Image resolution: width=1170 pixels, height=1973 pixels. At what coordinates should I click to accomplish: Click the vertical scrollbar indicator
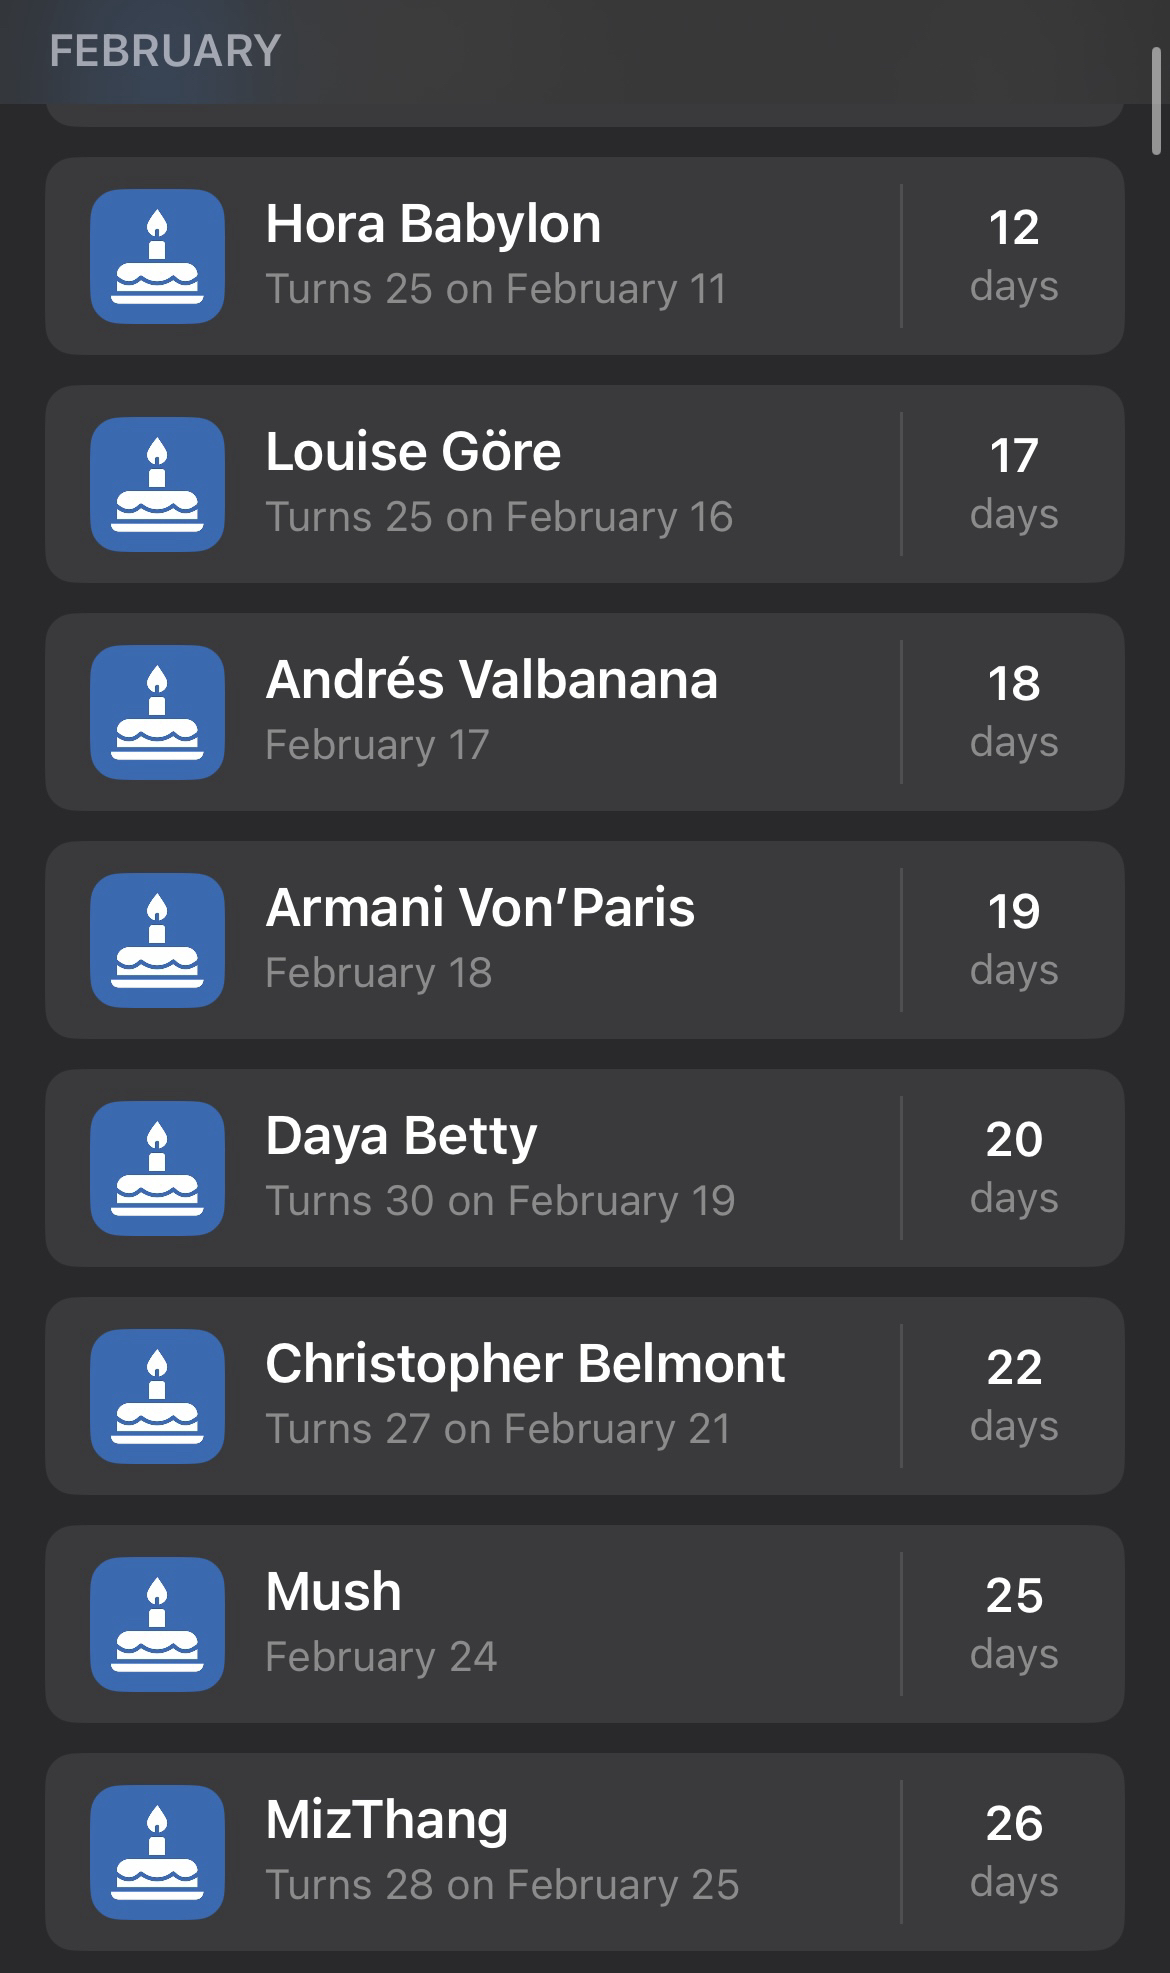(x=1156, y=100)
